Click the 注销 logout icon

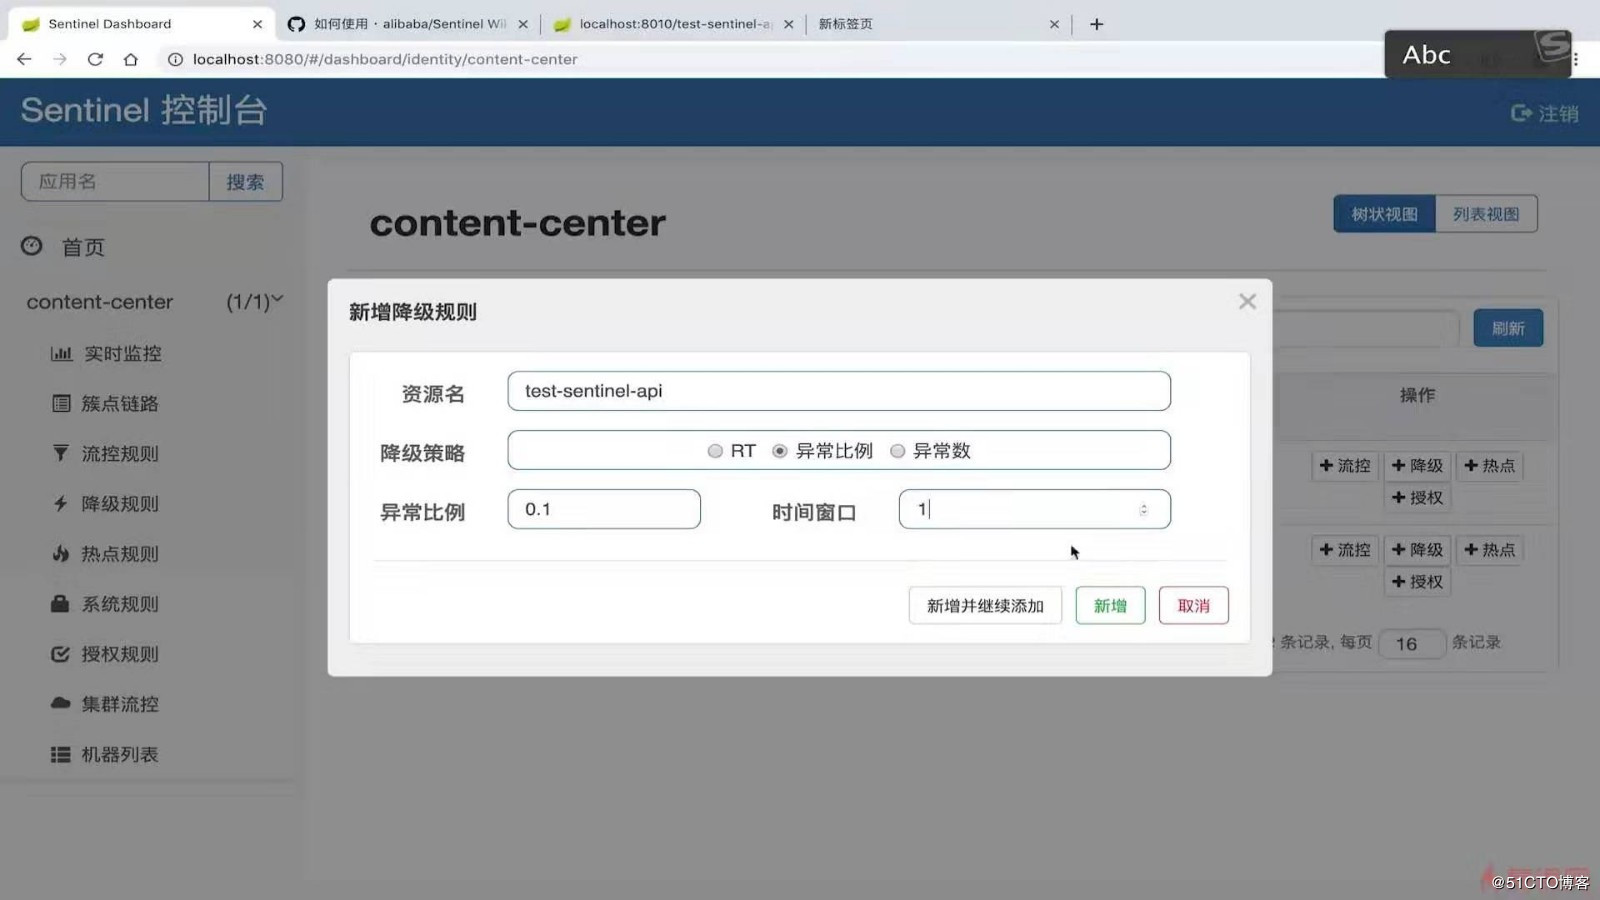click(x=1520, y=113)
